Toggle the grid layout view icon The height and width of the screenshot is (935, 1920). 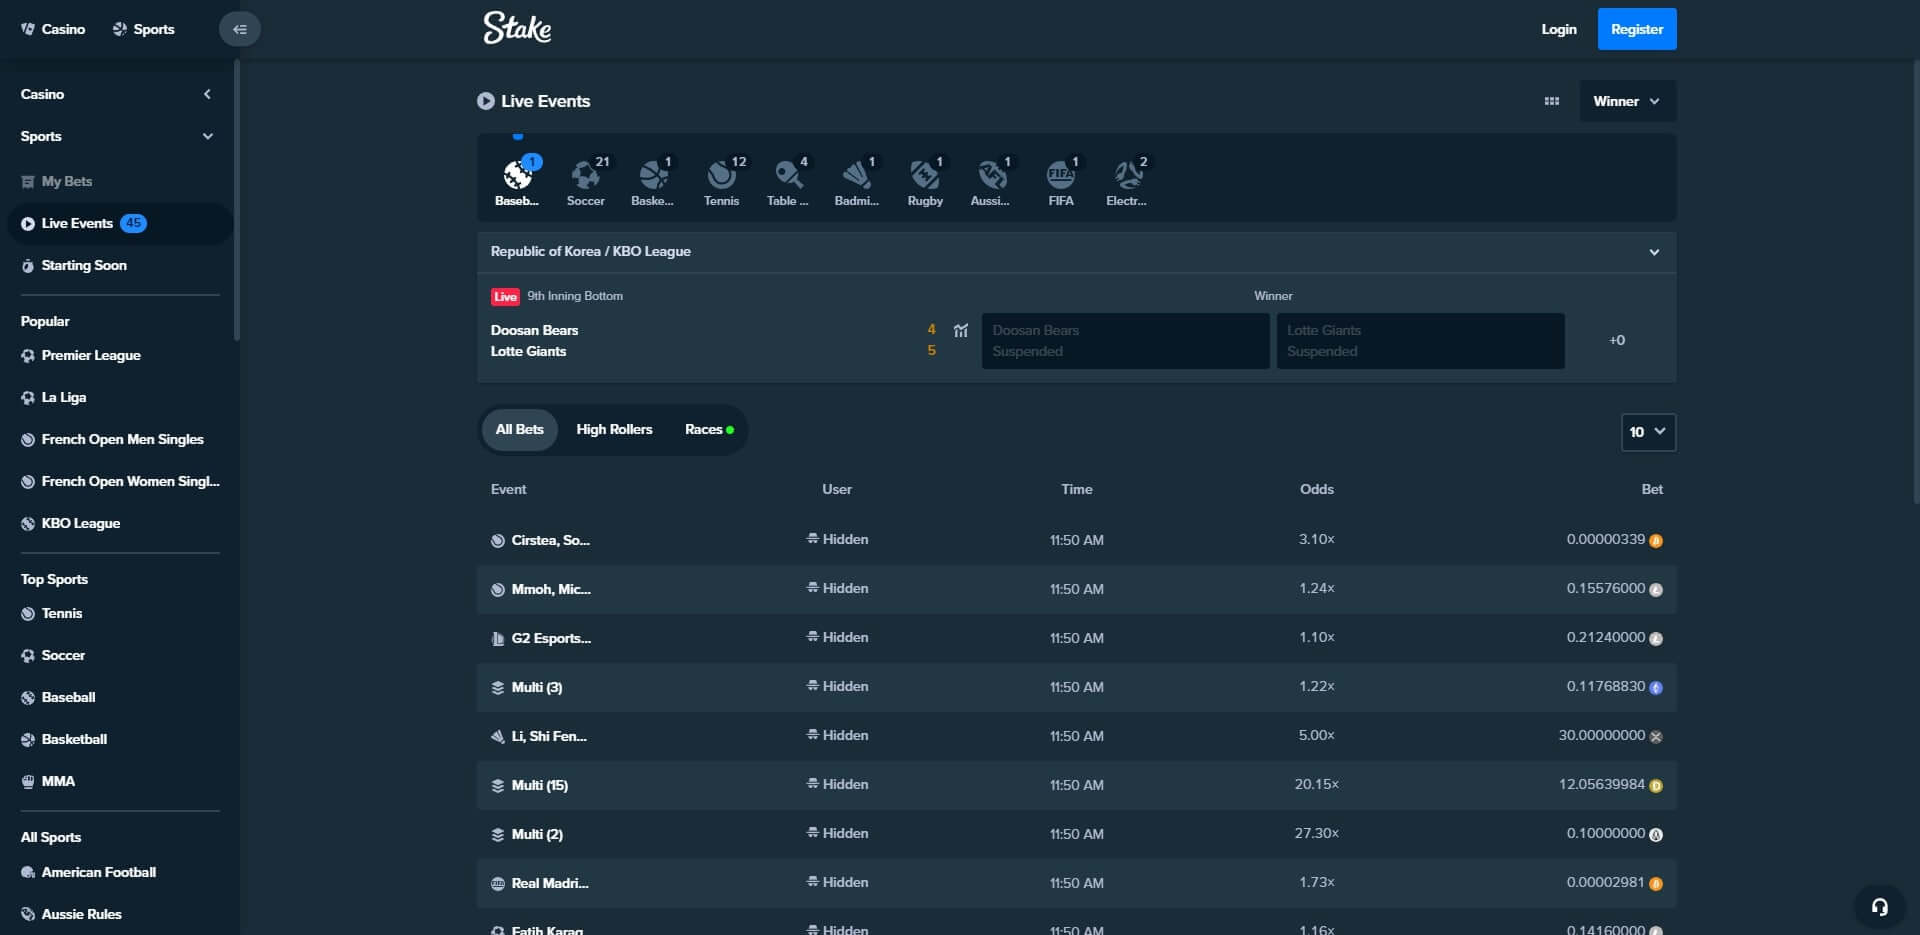click(x=1551, y=101)
